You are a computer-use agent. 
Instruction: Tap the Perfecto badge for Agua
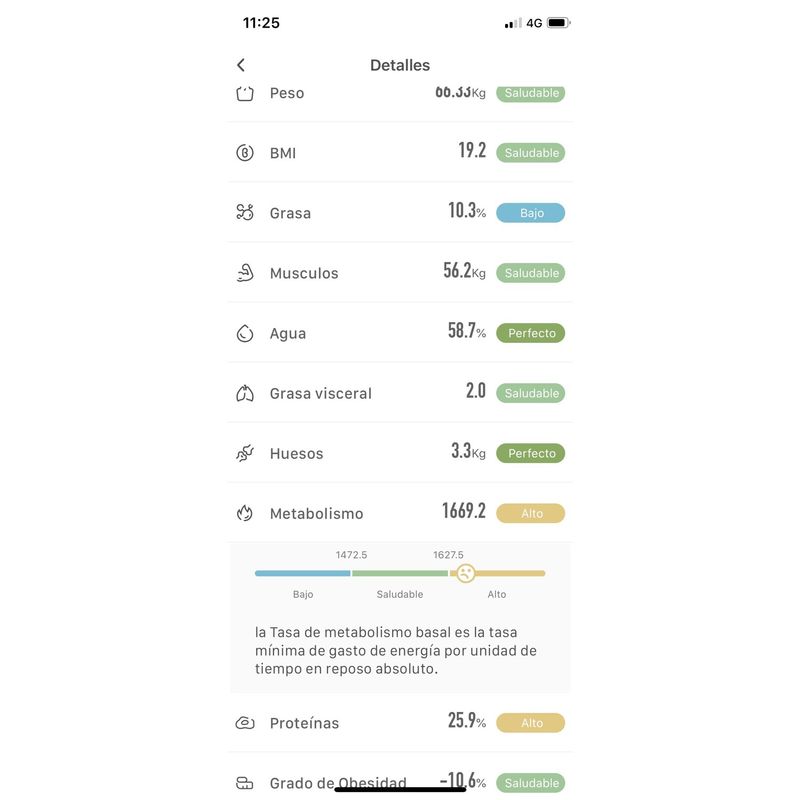531,333
